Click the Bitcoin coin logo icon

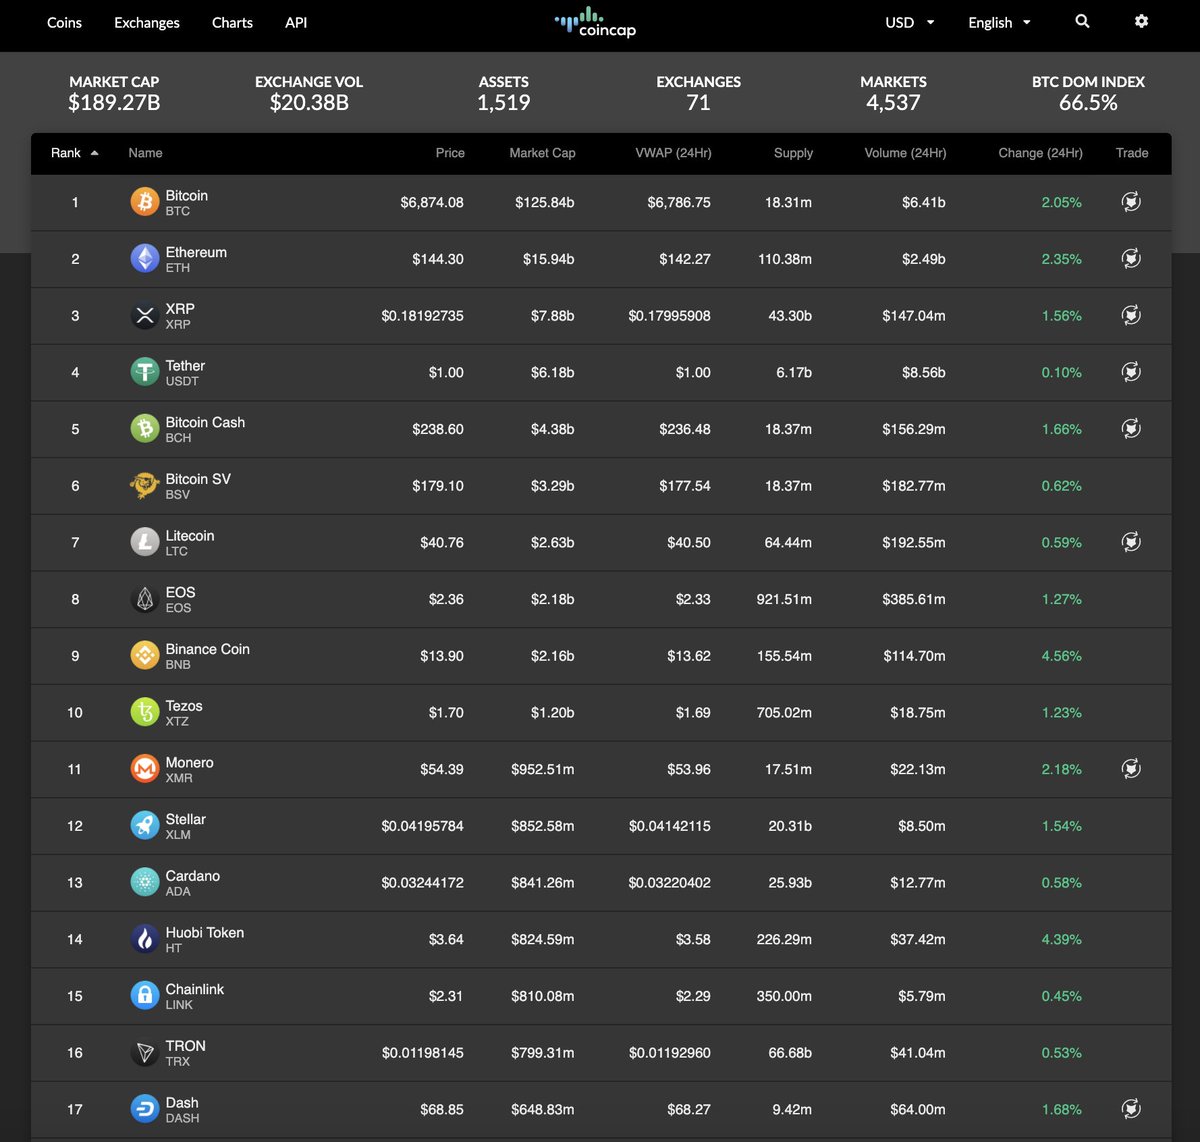(x=145, y=202)
